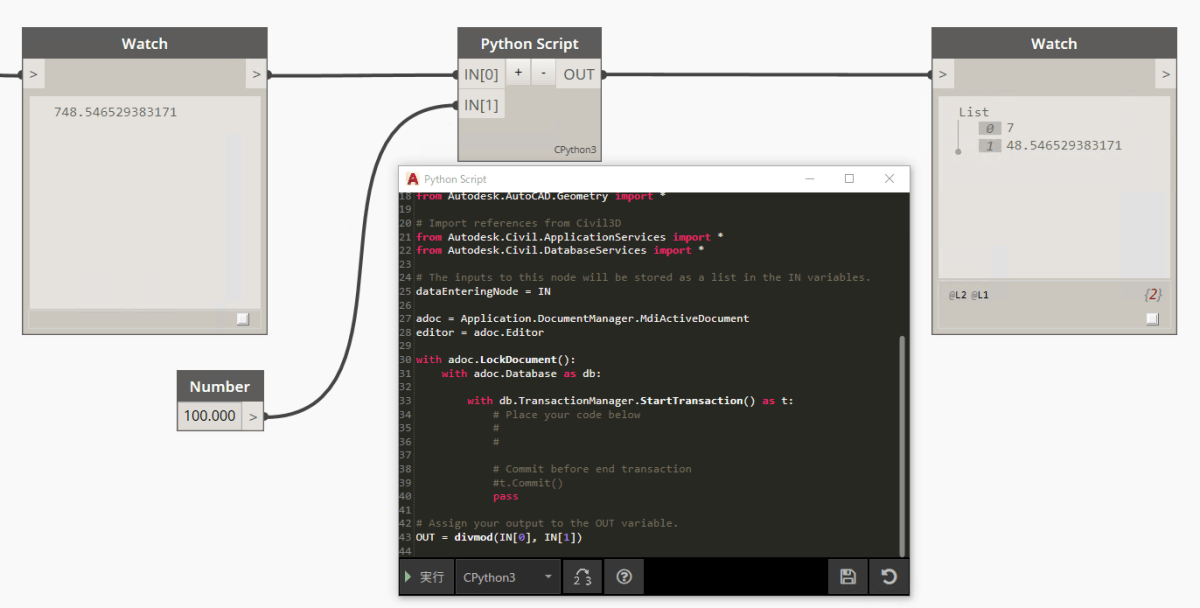1200x608 pixels.
Task: Edit the 100.000 value in Number node
Action: [210, 416]
